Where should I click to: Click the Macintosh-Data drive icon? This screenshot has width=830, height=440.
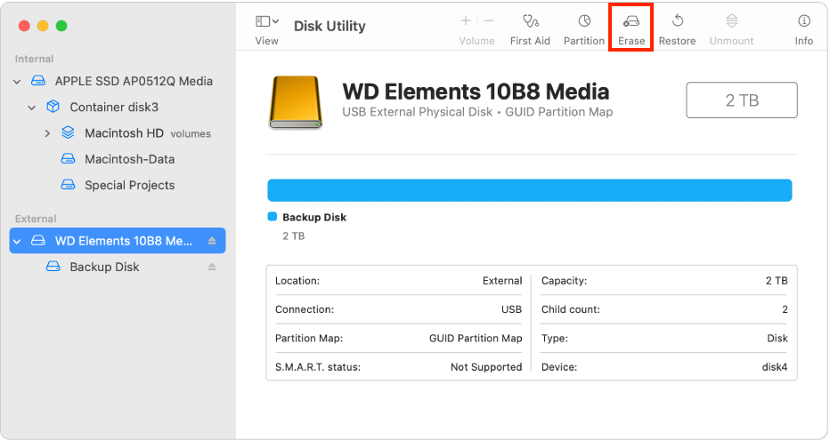(68, 158)
